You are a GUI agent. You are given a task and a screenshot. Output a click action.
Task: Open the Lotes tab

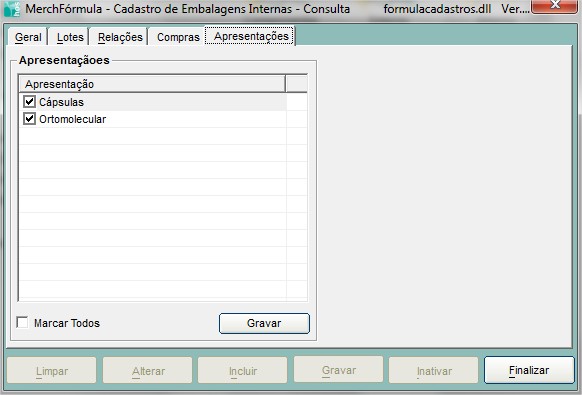tap(70, 37)
